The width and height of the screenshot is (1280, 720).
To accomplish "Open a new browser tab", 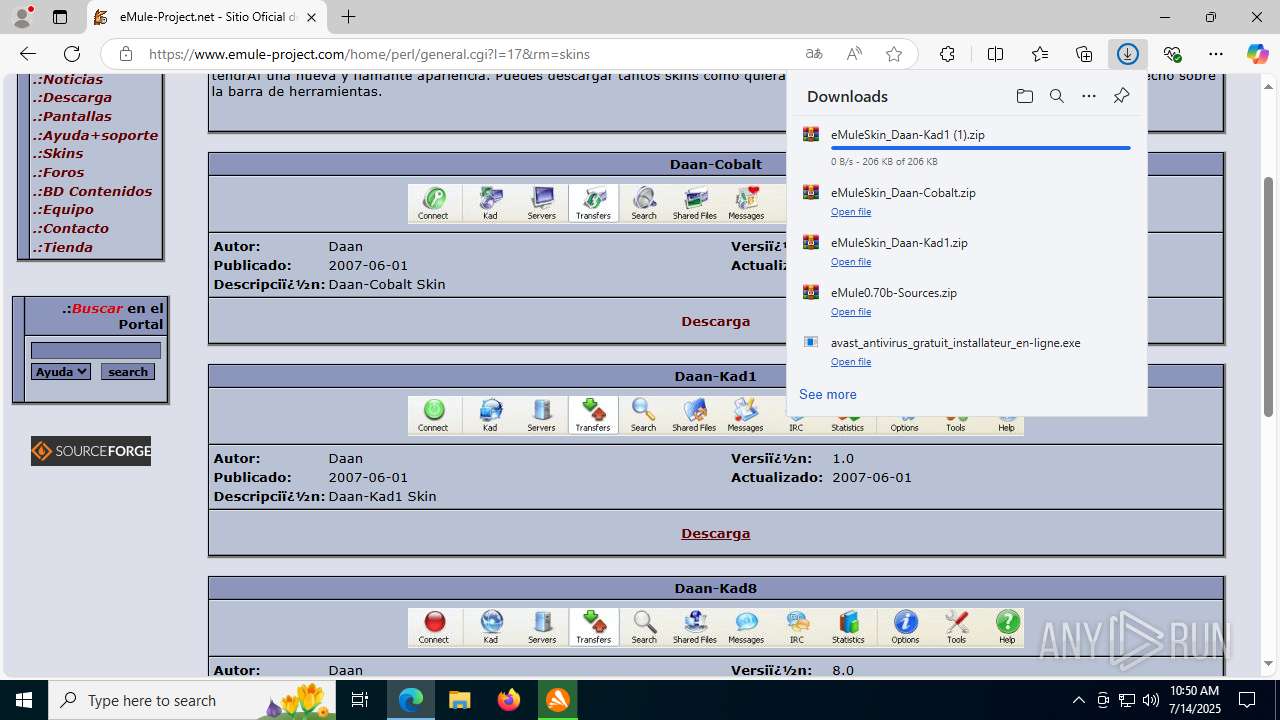I will pos(348,17).
